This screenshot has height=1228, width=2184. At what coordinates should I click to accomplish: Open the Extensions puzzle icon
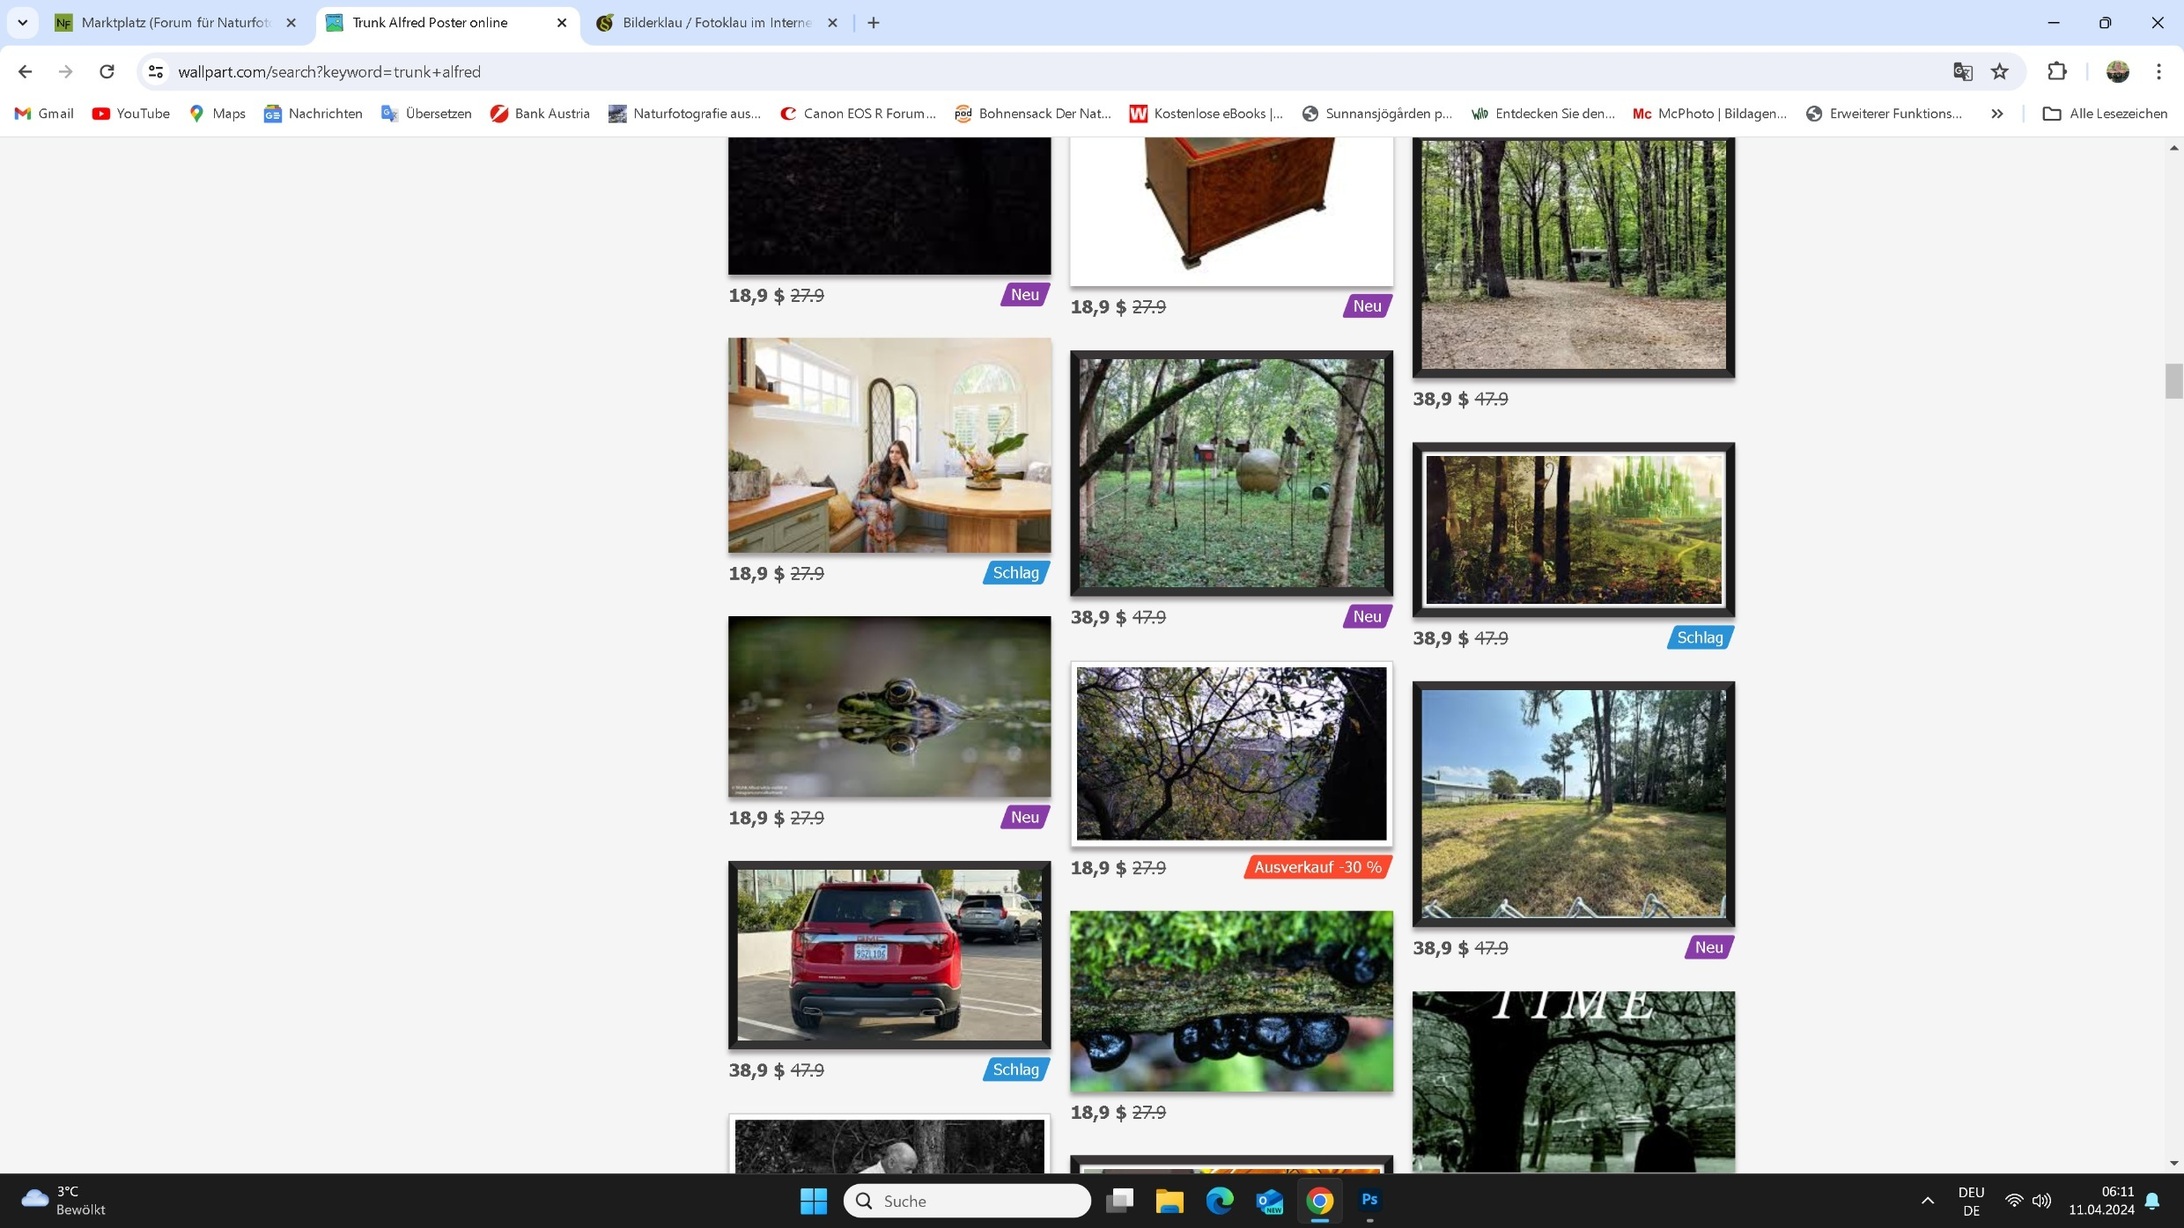[x=2056, y=71]
